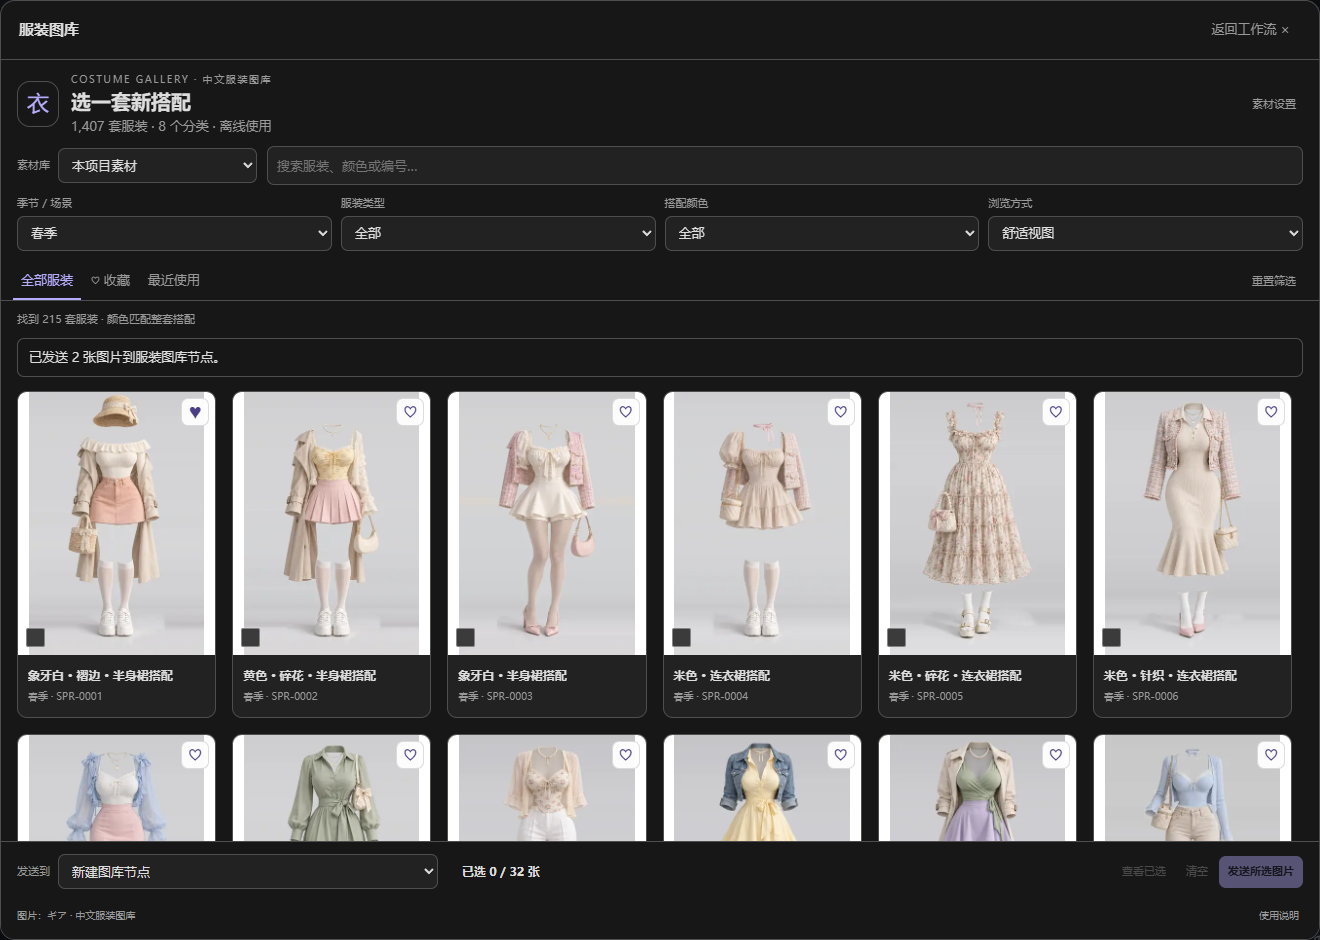
Task: Focus the 搜索服装、颜色或编号 search field
Action: 785,166
